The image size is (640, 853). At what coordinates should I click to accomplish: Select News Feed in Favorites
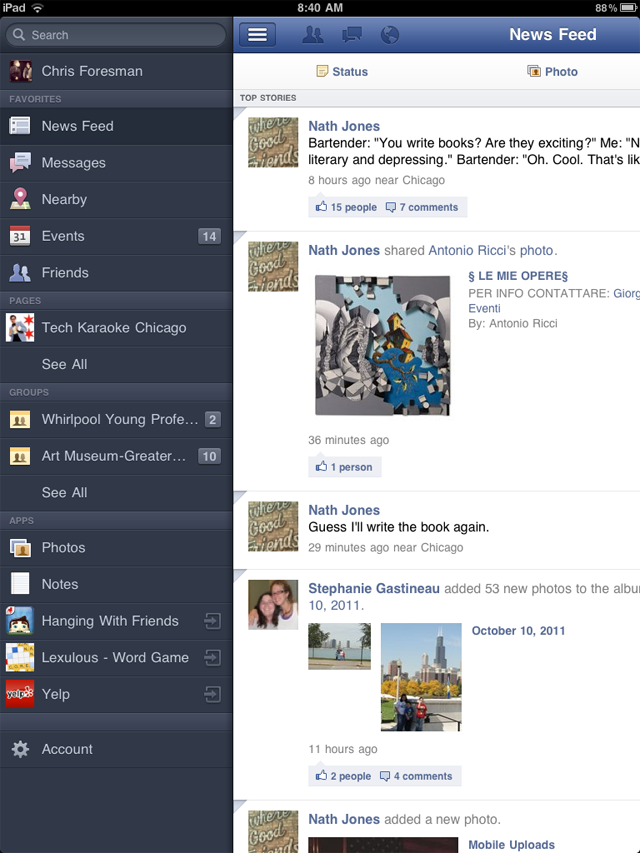(116, 126)
